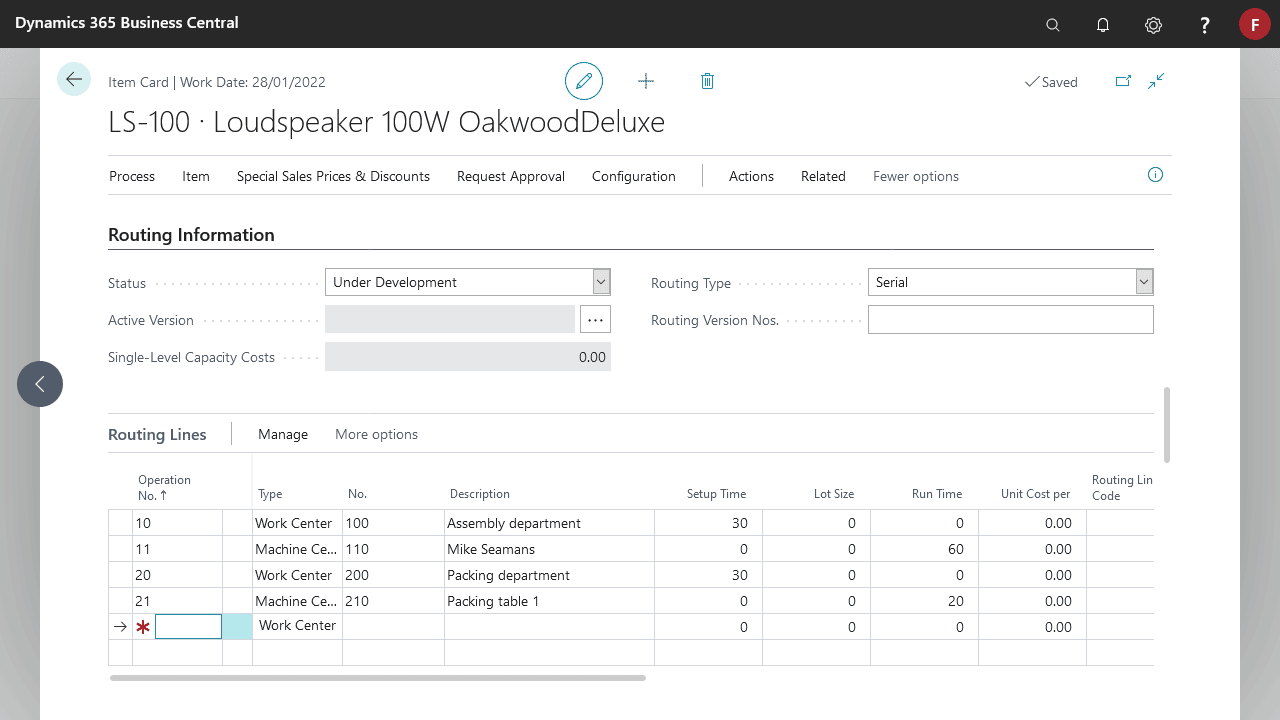The height and width of the screenshot is (720, 1280).
Task: Open the user account avatar F
Action: pos(1255,24)
